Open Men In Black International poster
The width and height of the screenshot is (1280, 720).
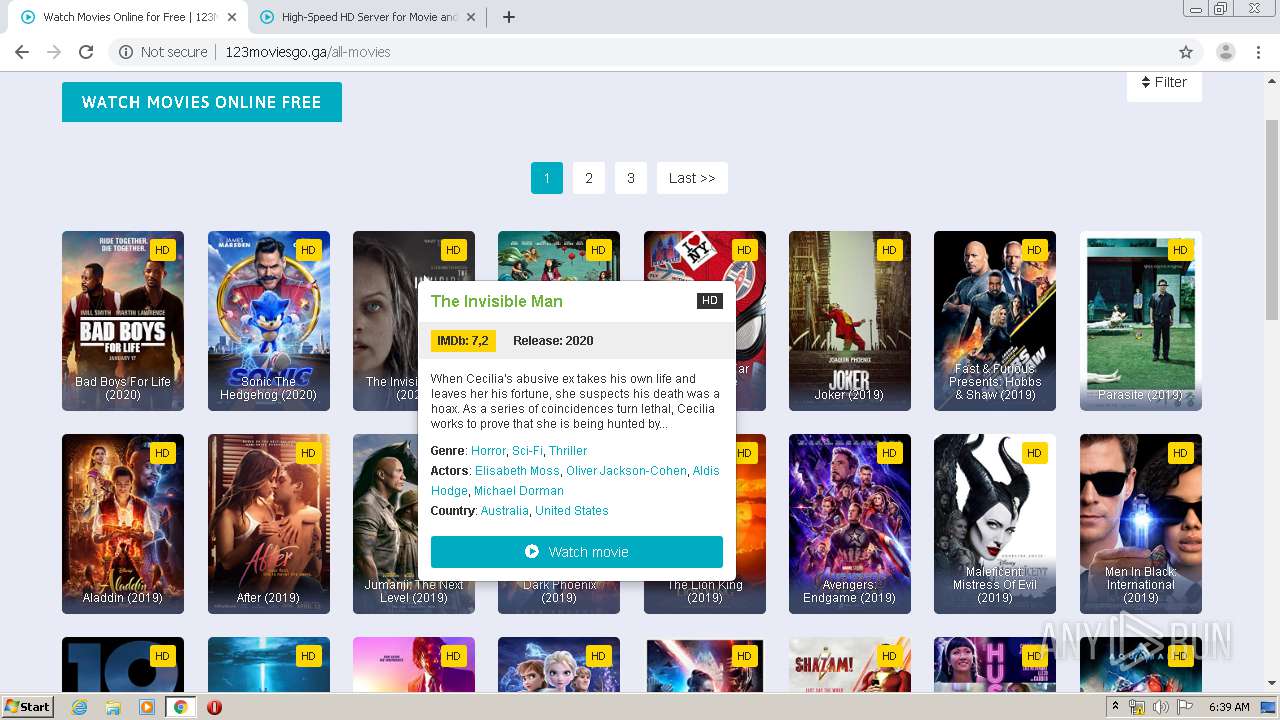pyautogui.click(x=1141, y=524)
